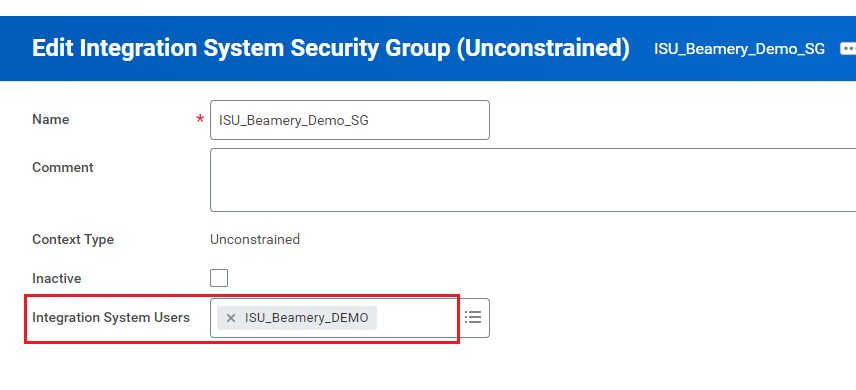This screenshot has width=856, height=390.
Task: Focus the Name field containing ISU_Beamery_Demo_SG
Action: point(349,120)
